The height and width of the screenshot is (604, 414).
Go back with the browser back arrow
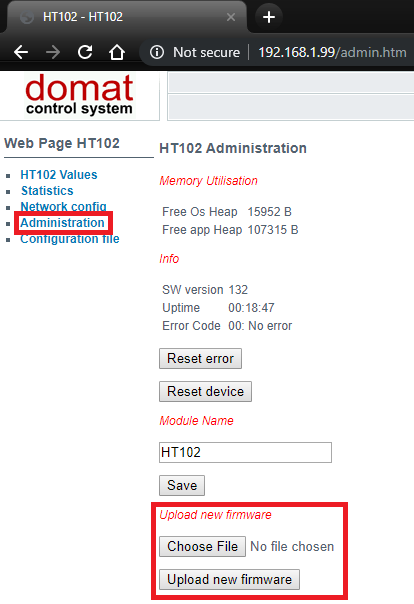21,52
